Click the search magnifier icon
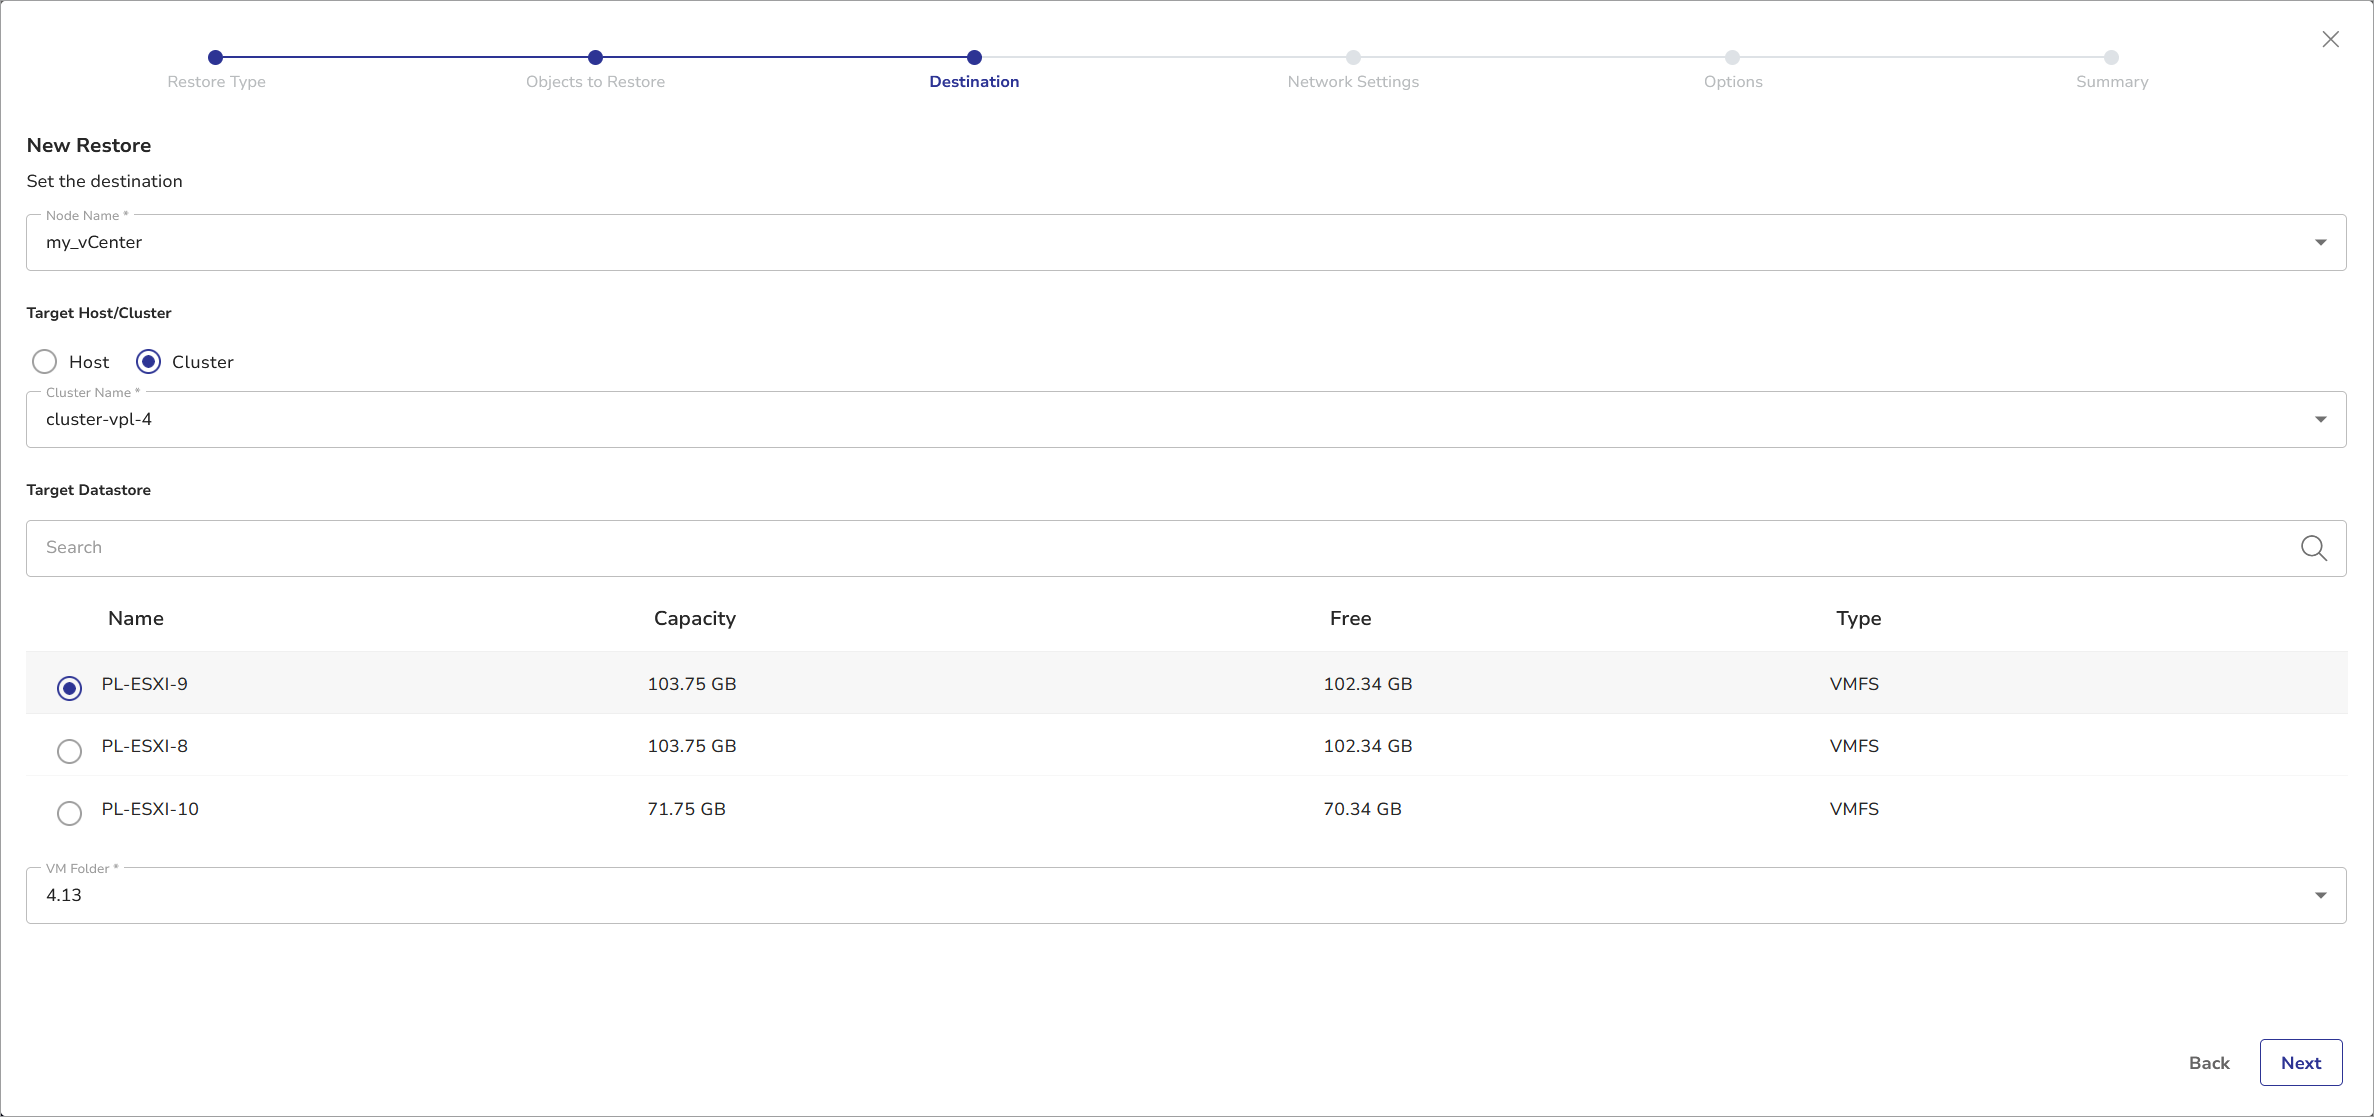The width and height of the screenshot is (2374, 1117). pyautogui.click(x=2313, y=548)
